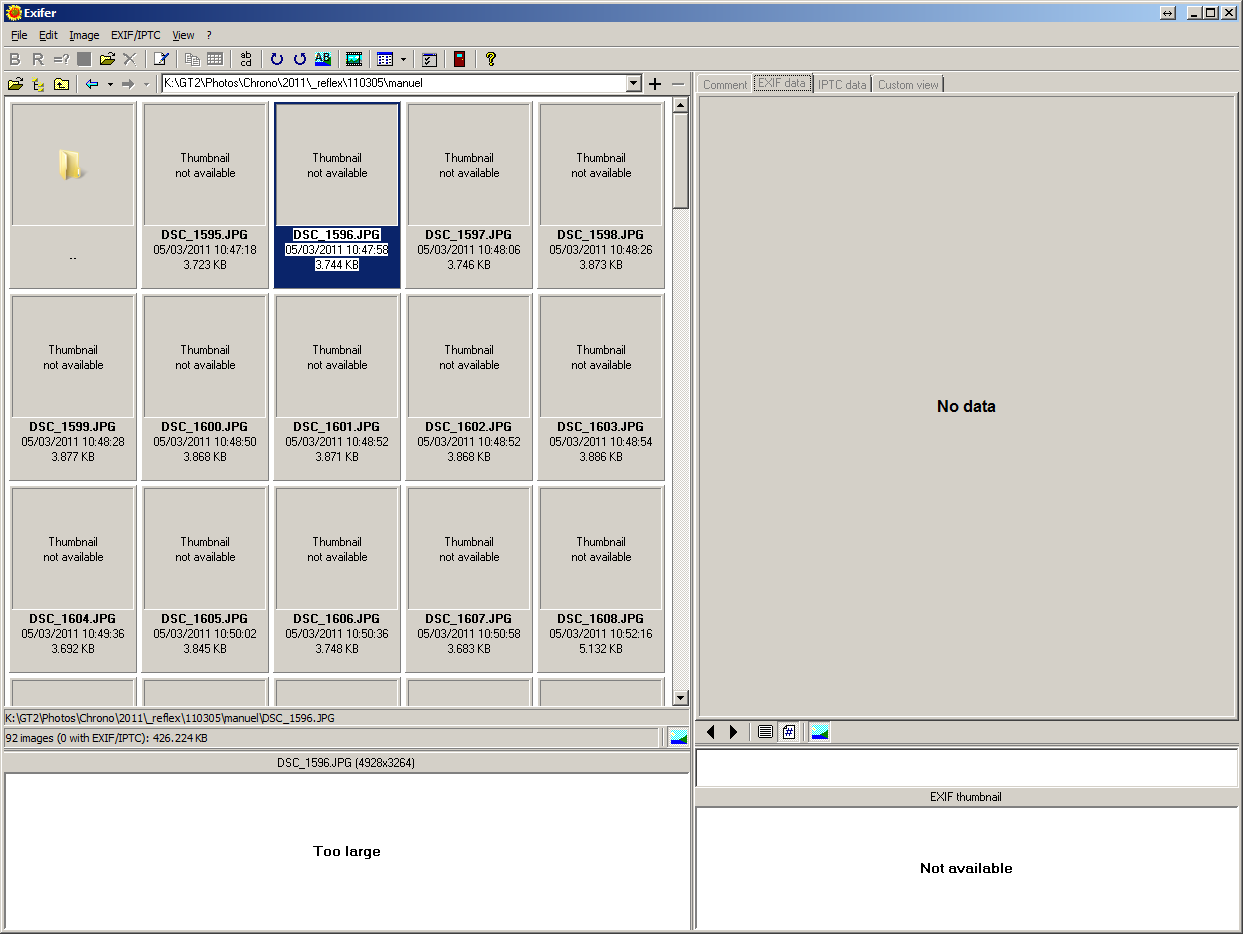Click the thumbnail view mode grid icon
This screenshot has height=934, width=1243.
click(x=385, y=59)
